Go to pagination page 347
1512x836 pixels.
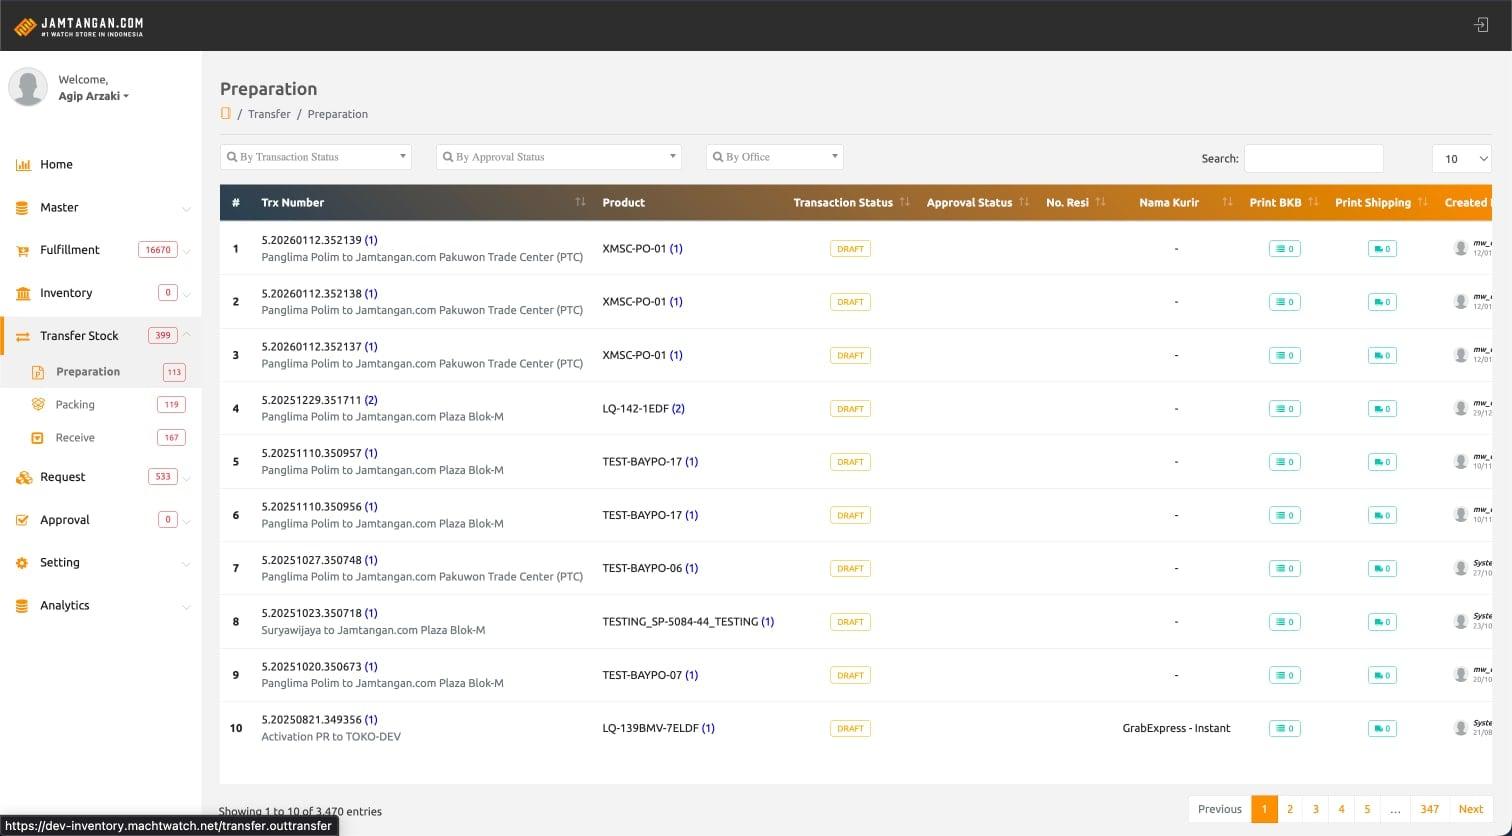[1429, 809]
